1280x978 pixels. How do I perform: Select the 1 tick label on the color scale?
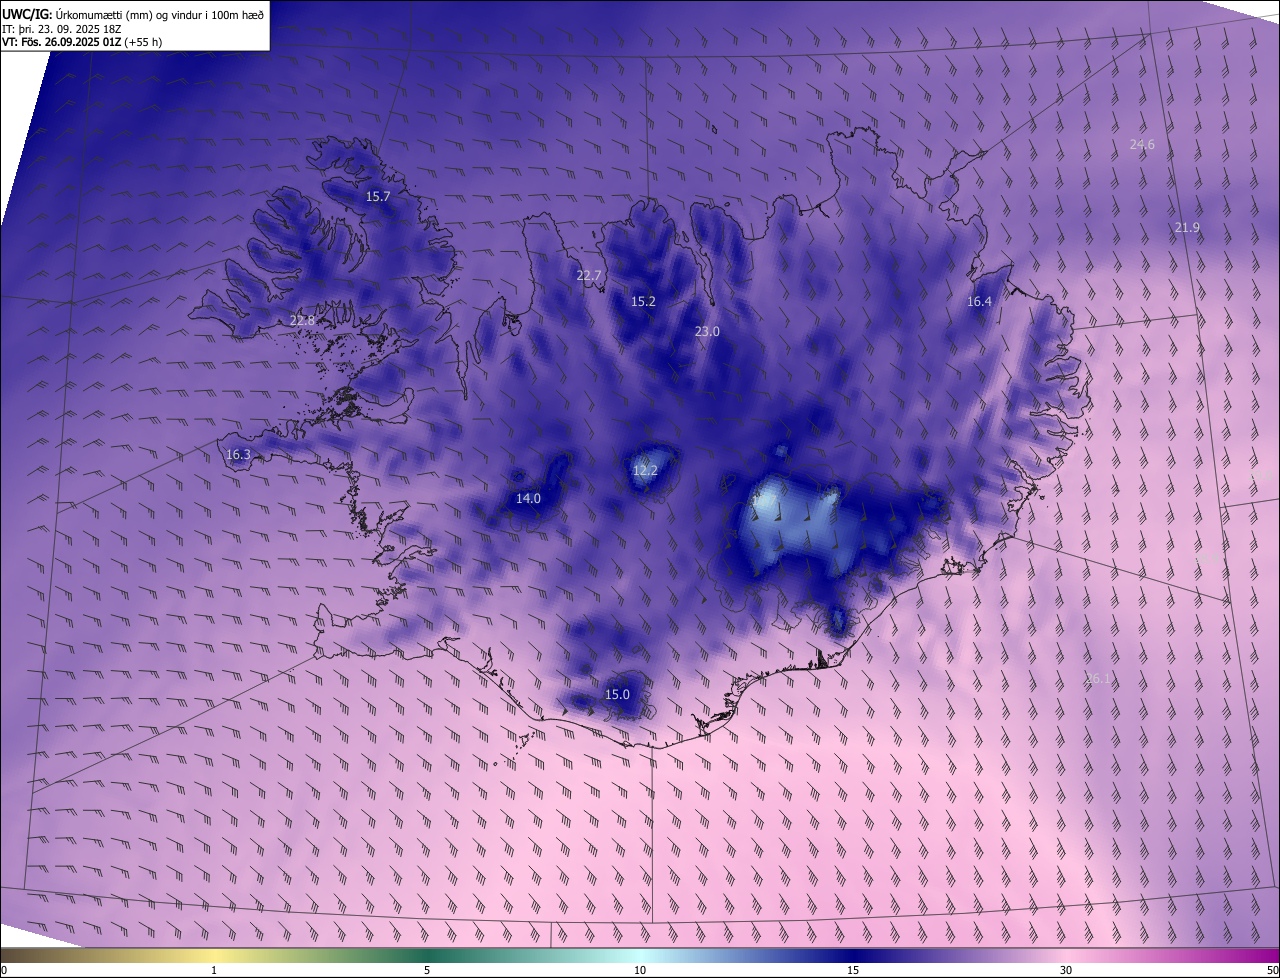tap(214, 970)
